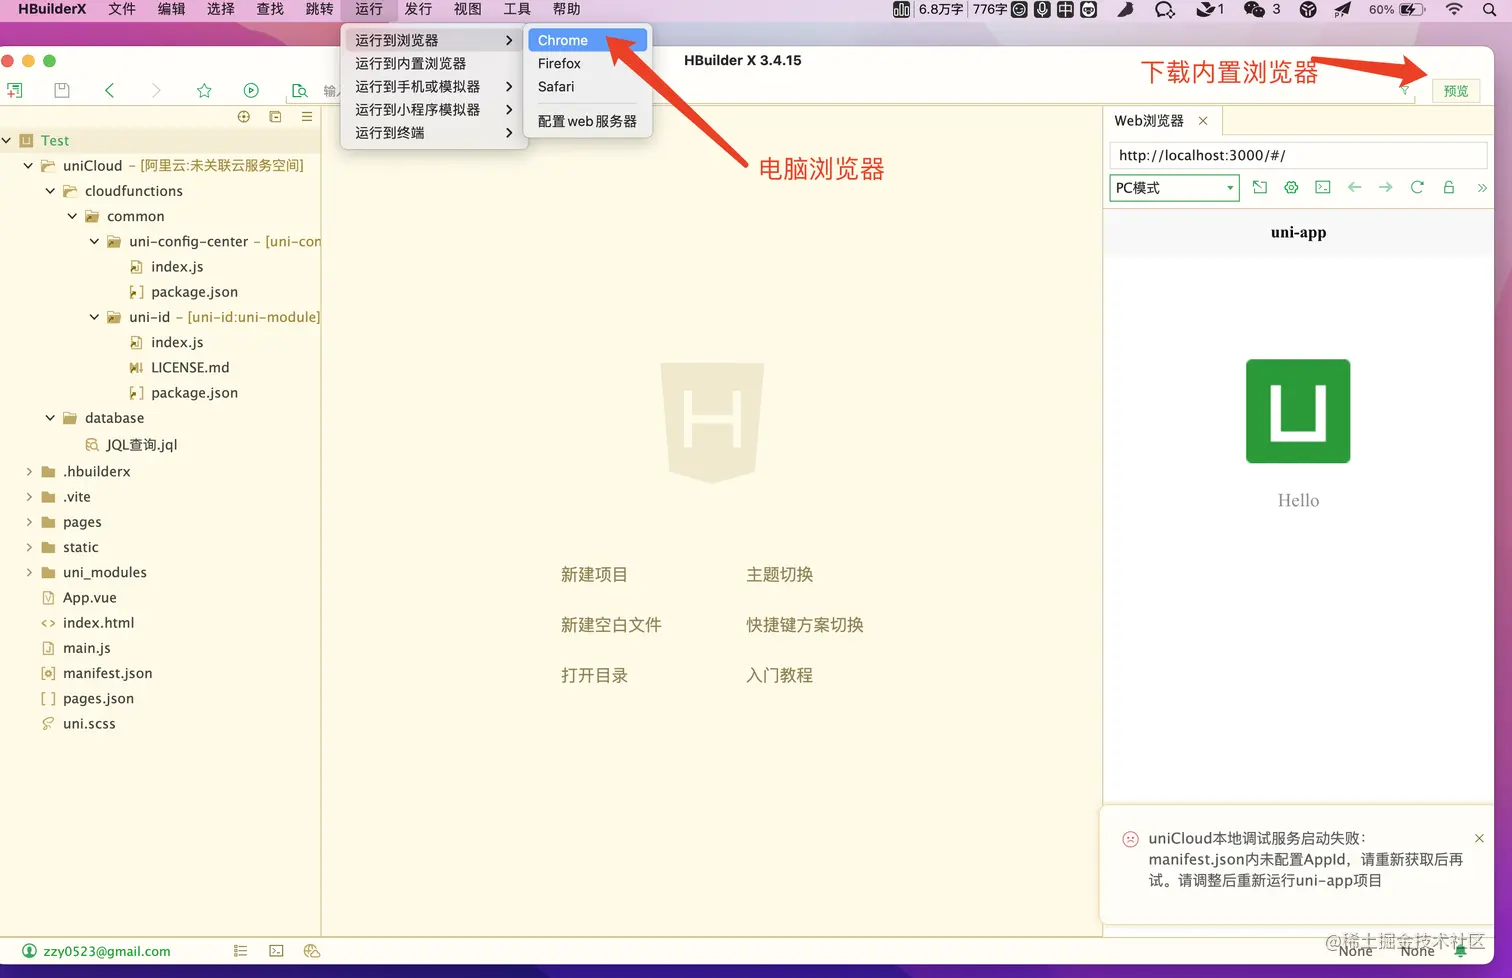The image size is (1512, 978).
Task: Collapse the uniCloud folder
Action: coord(28,166)
